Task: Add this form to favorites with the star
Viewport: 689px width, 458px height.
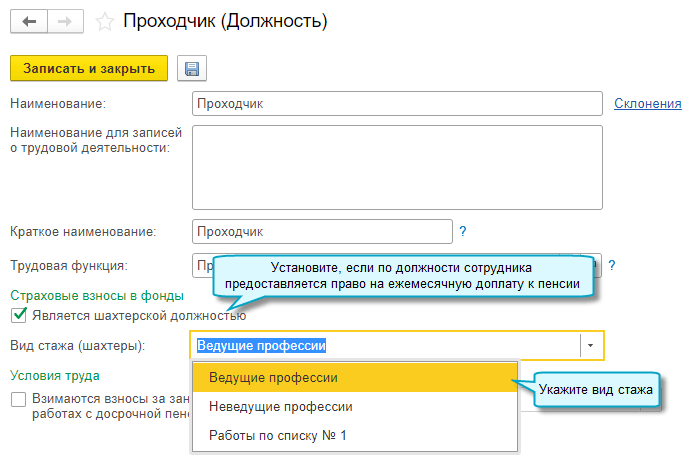Action: coord(103,20)
